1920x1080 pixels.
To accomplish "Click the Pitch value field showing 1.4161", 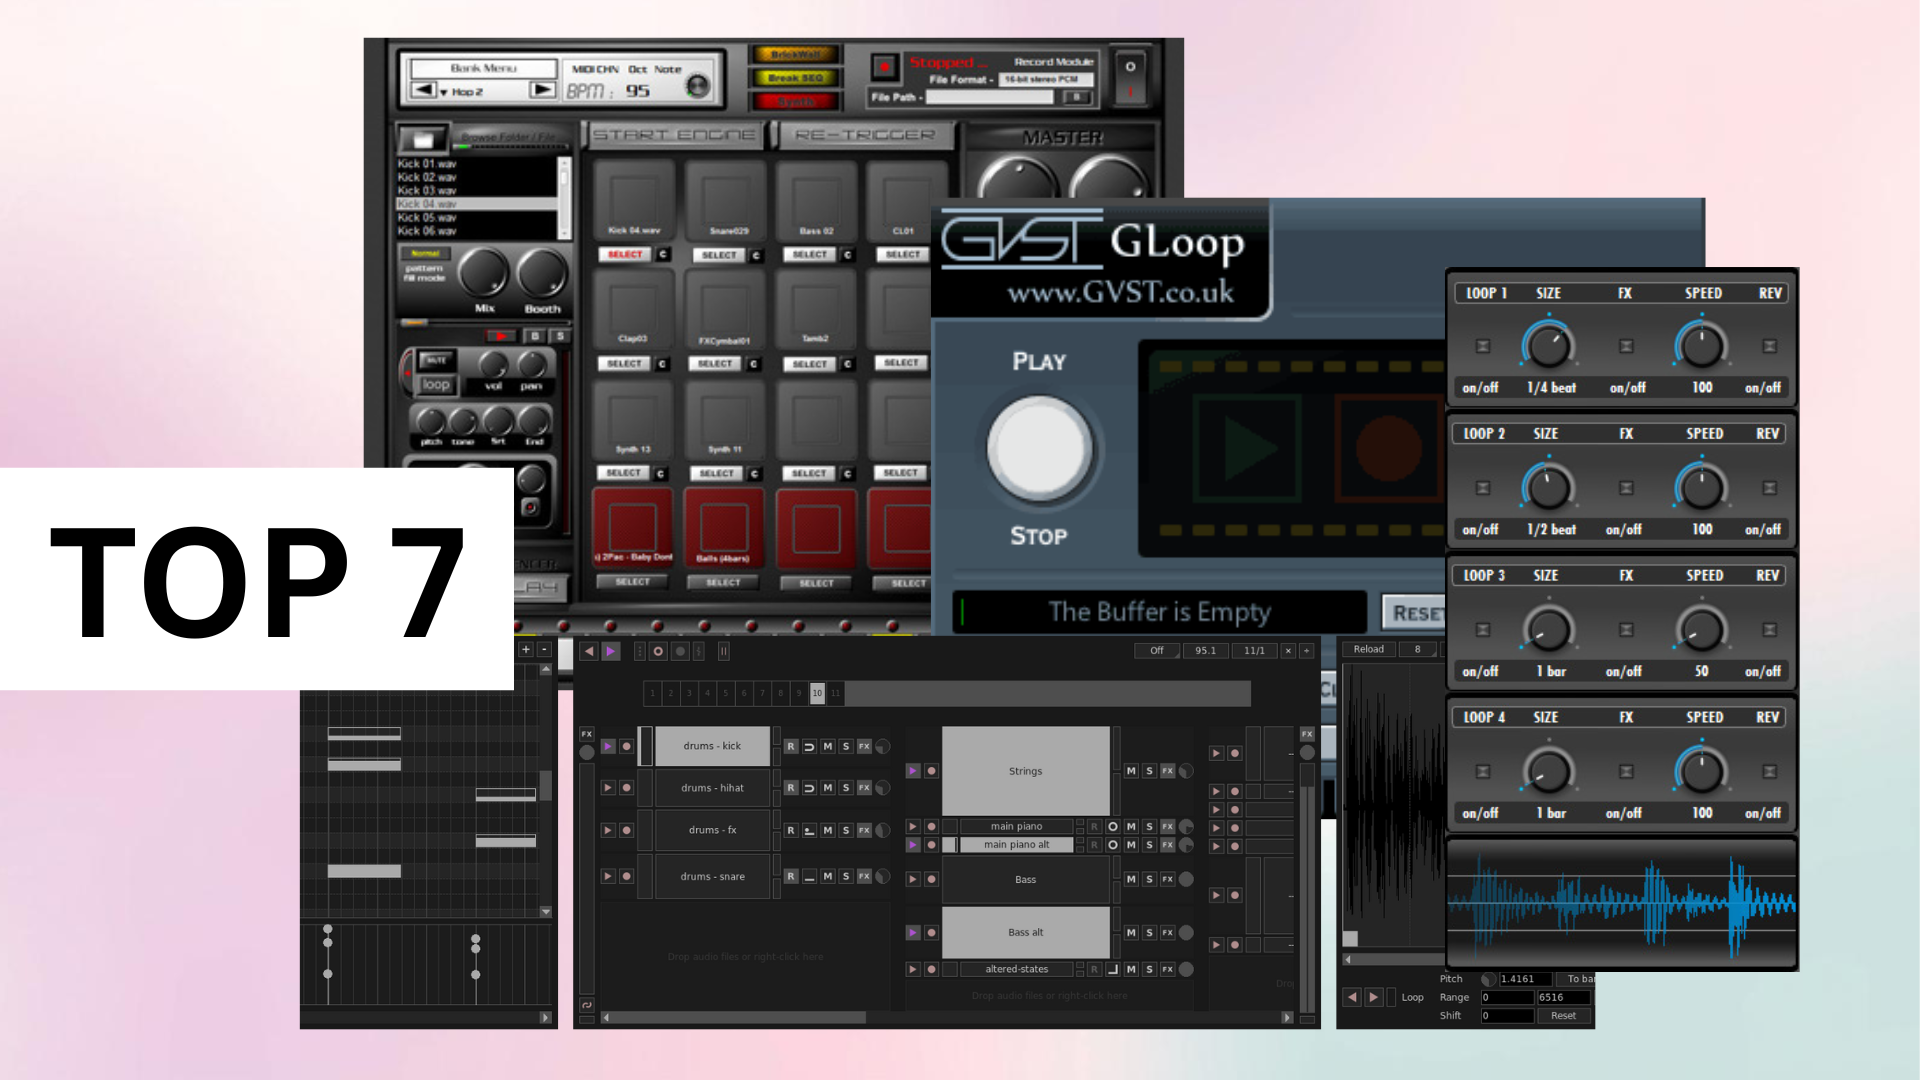I will point(1525,979).
